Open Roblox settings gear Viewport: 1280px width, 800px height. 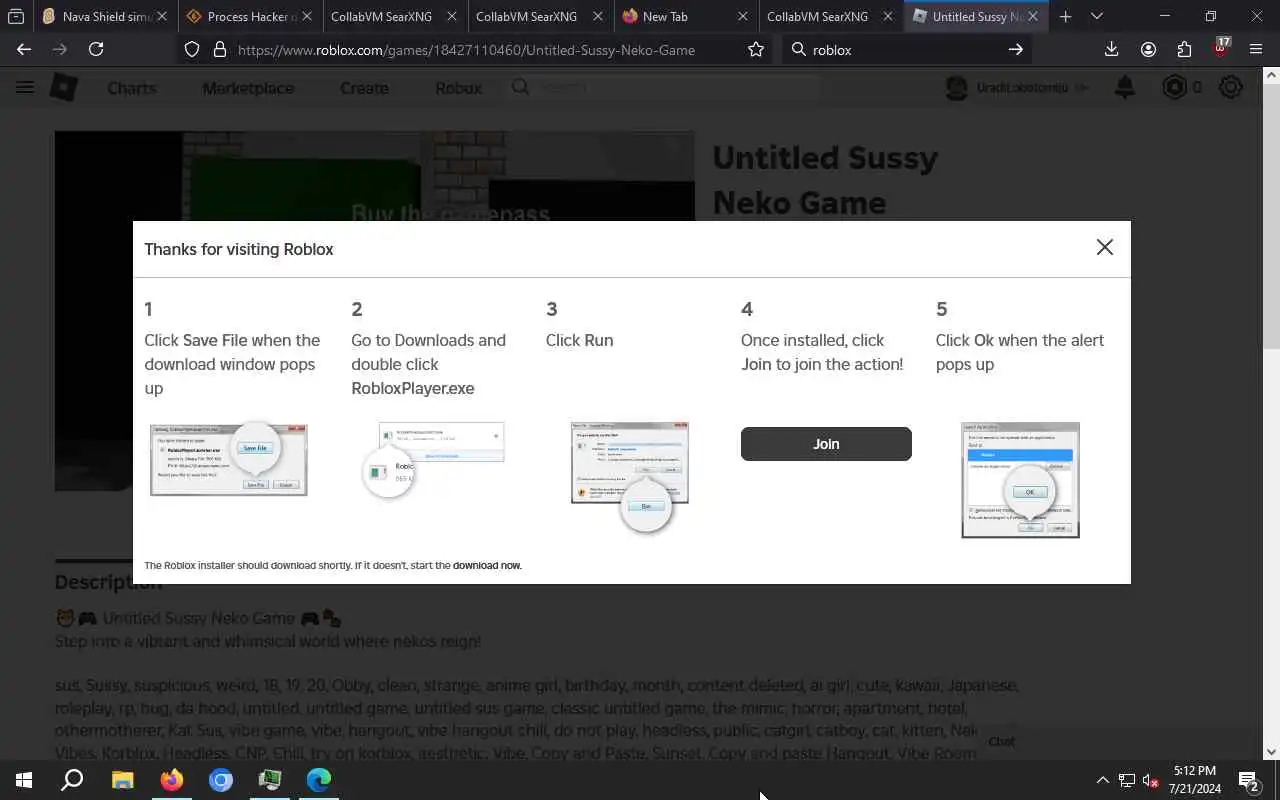[x=1231, y=87]
